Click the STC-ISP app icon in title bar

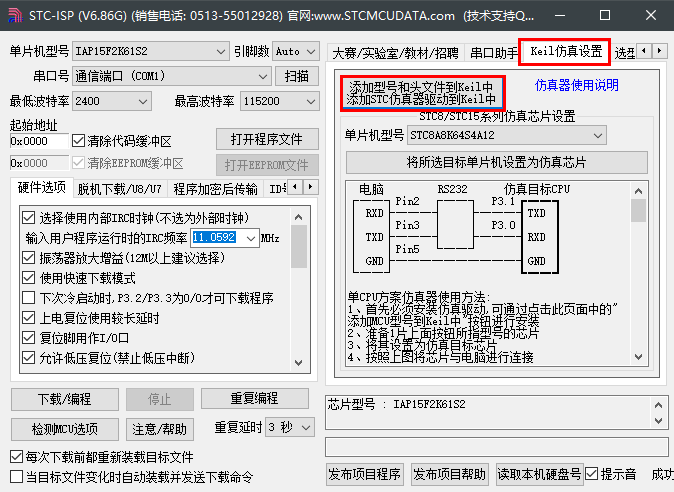pos(15,15)
